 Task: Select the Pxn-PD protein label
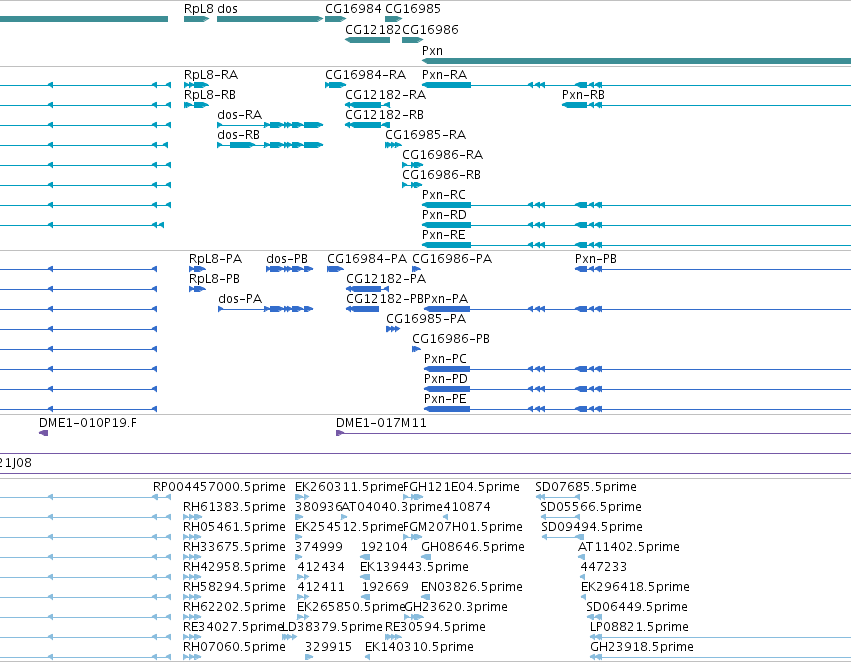pyautogui.click(x=446, y=379)
